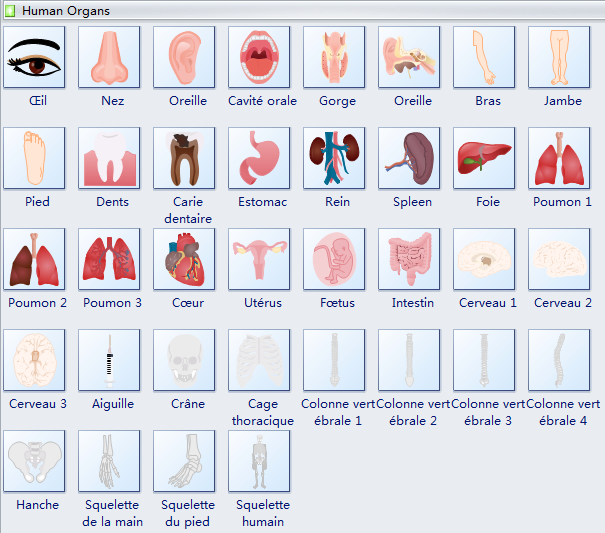The width and height of the screenshot is (605, 533).
Task: Pick the Cerveau 2 brain side view
Action: click(559, 259)
